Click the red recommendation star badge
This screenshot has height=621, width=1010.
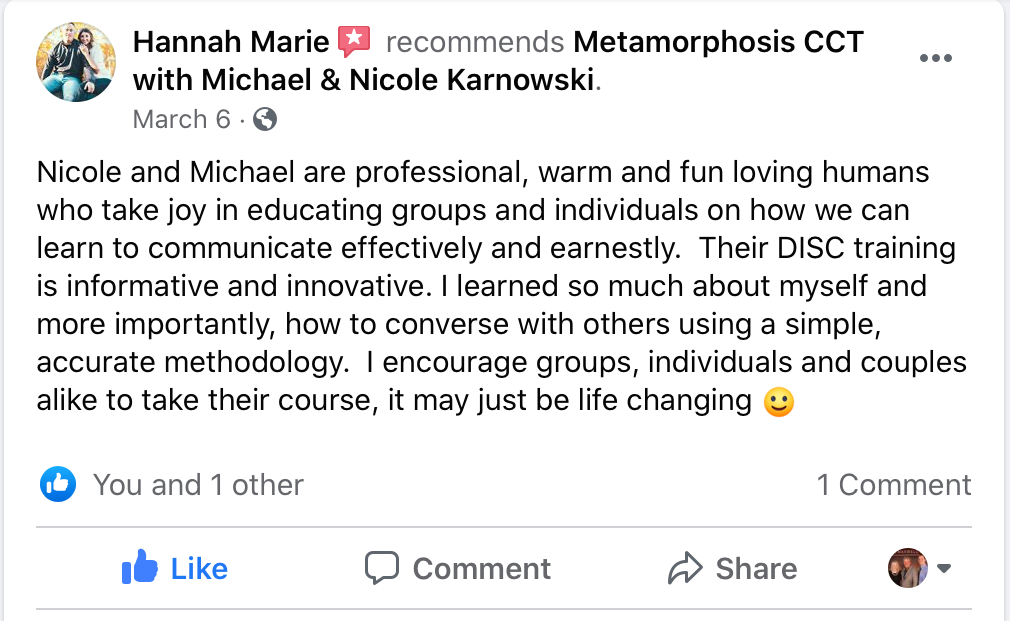tap(354, 42)
